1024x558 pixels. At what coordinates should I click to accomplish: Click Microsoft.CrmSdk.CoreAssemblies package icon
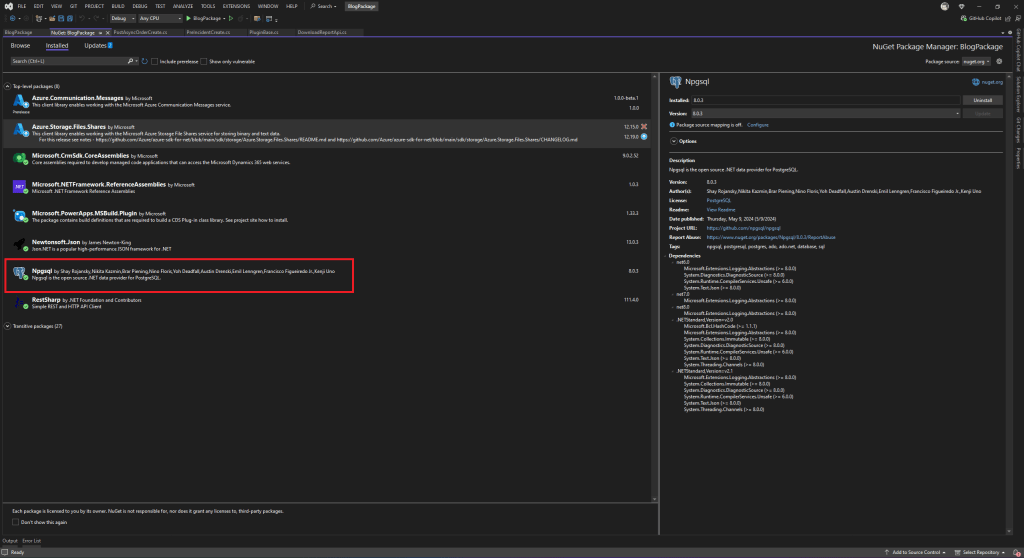[20, 159]
